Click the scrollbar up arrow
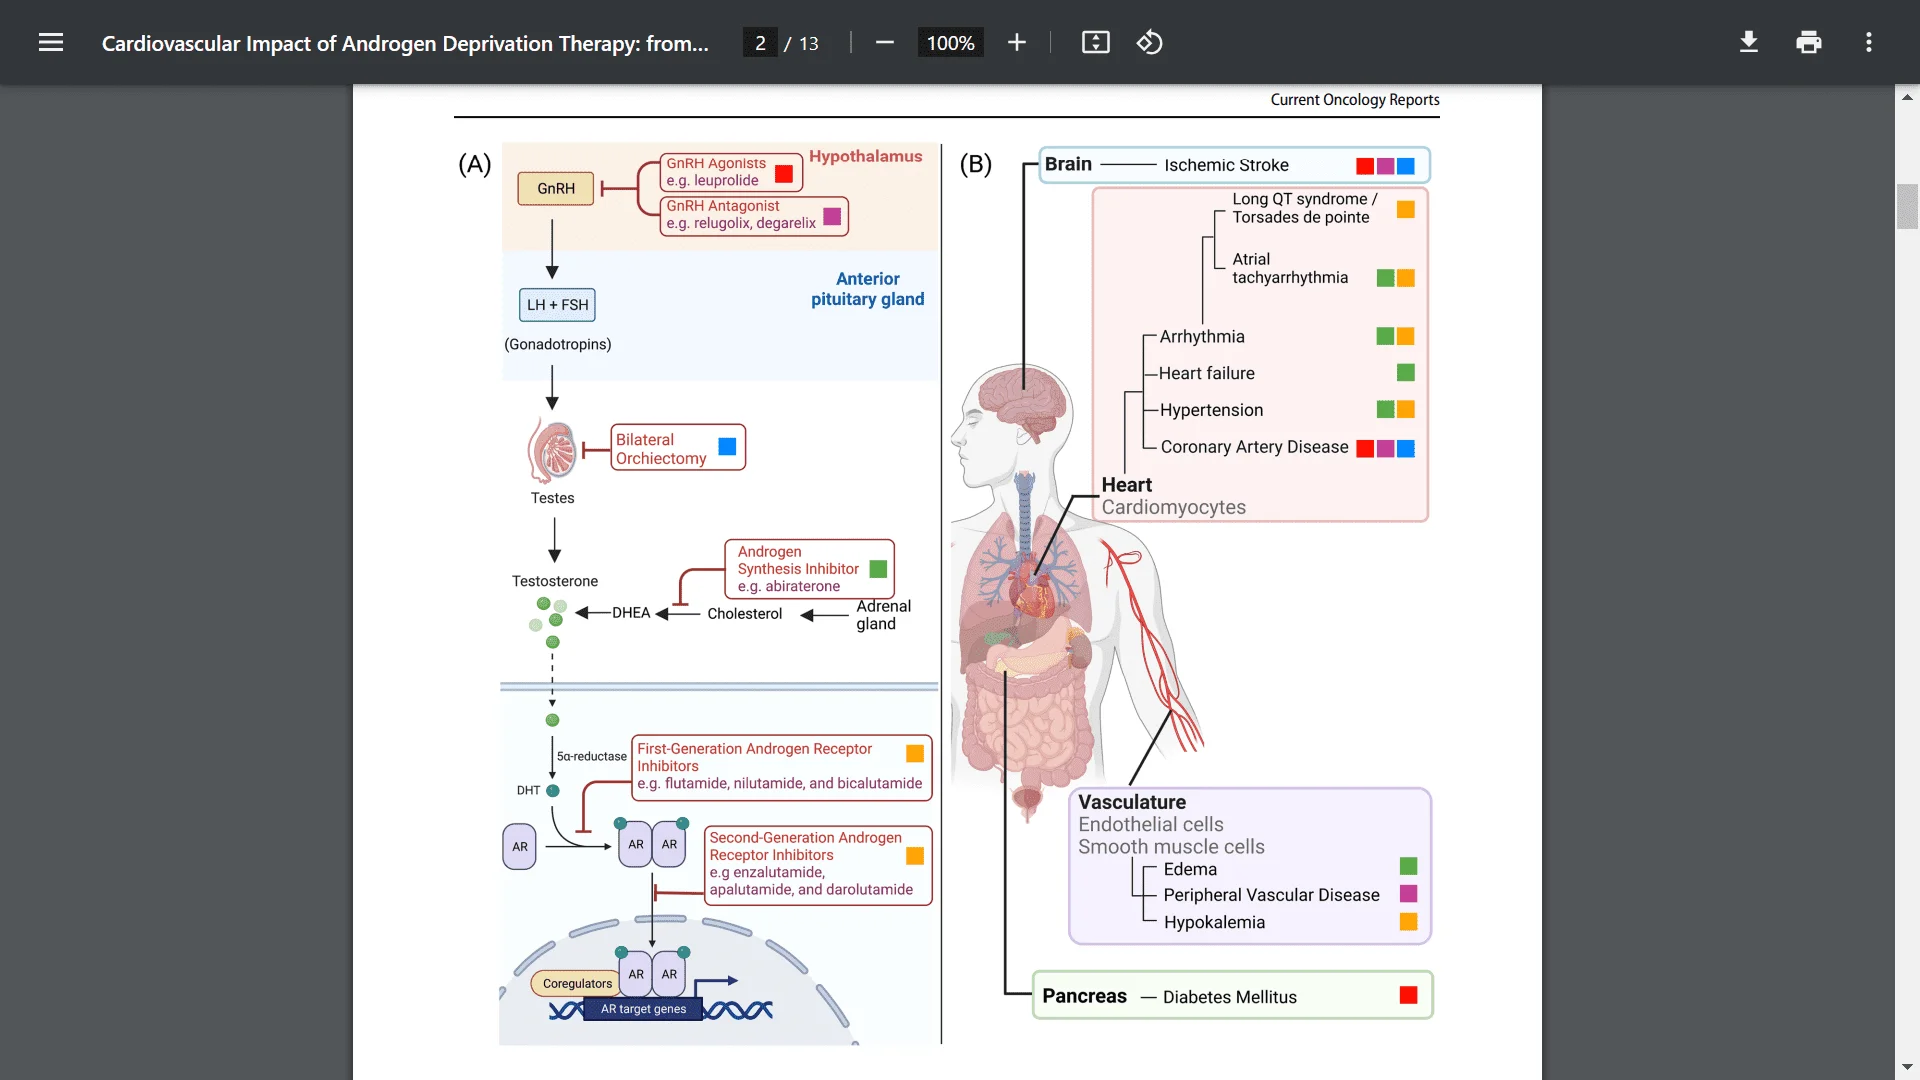 click(x=1907, y=96)
